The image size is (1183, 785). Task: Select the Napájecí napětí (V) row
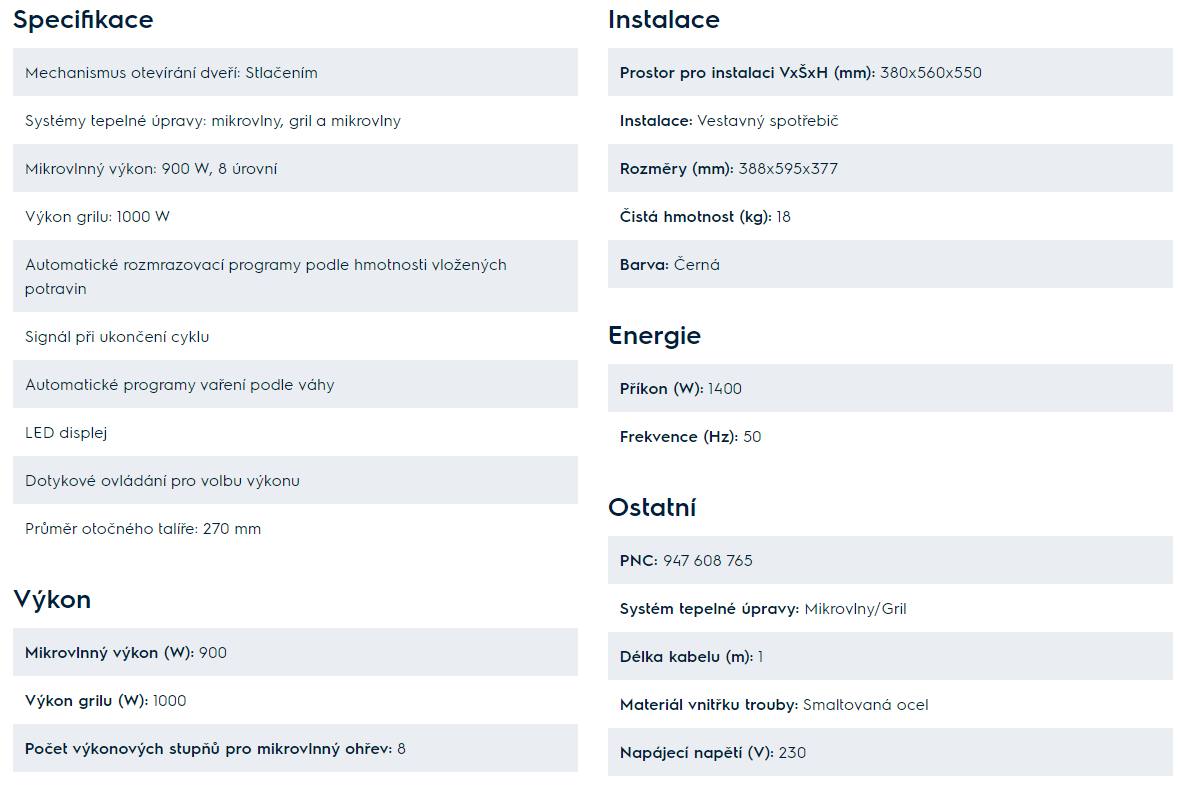890,752
